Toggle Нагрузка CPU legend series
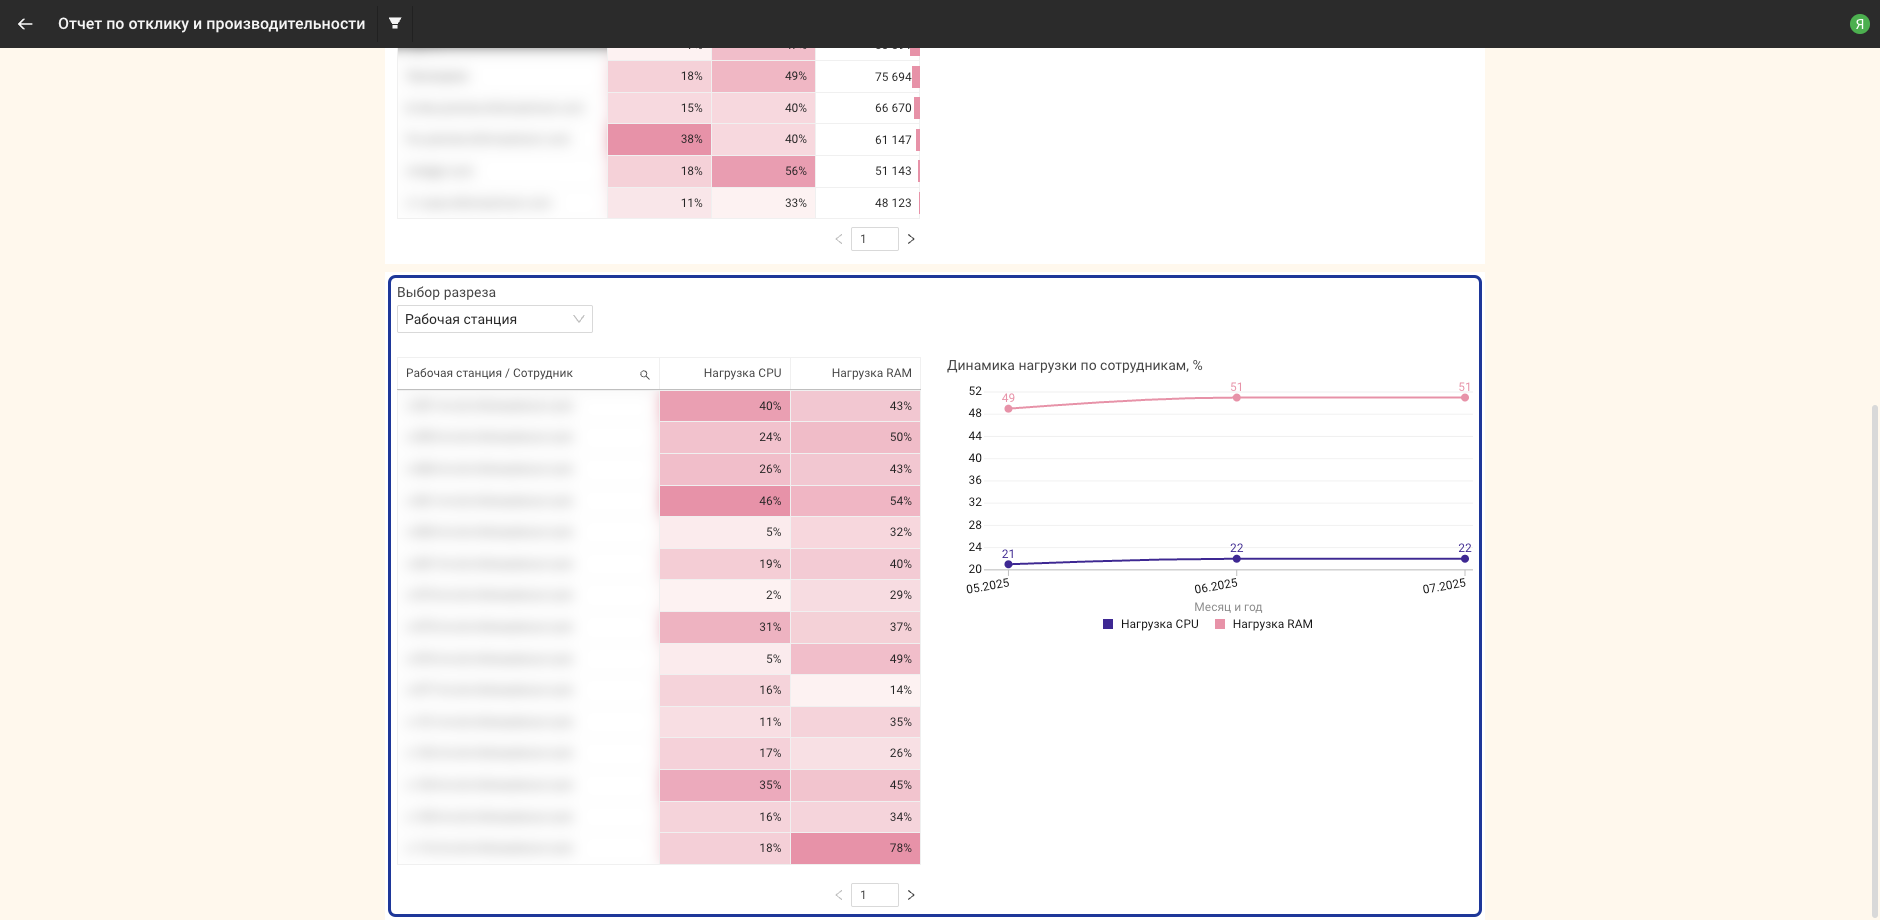The image size is (1880, 920). pos(1150,624)
